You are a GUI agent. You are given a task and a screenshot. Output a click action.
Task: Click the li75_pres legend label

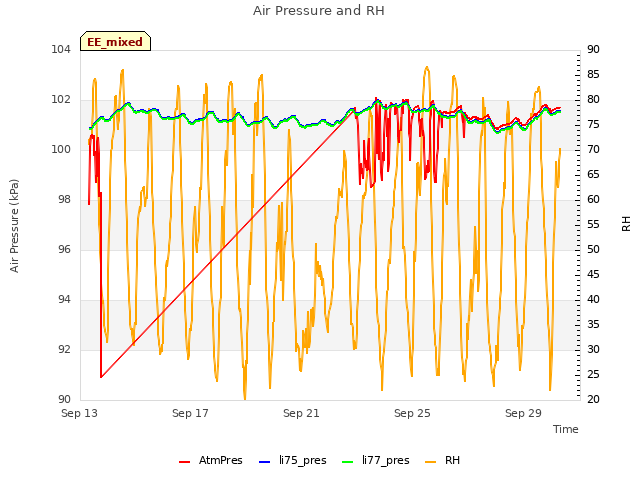302,460
